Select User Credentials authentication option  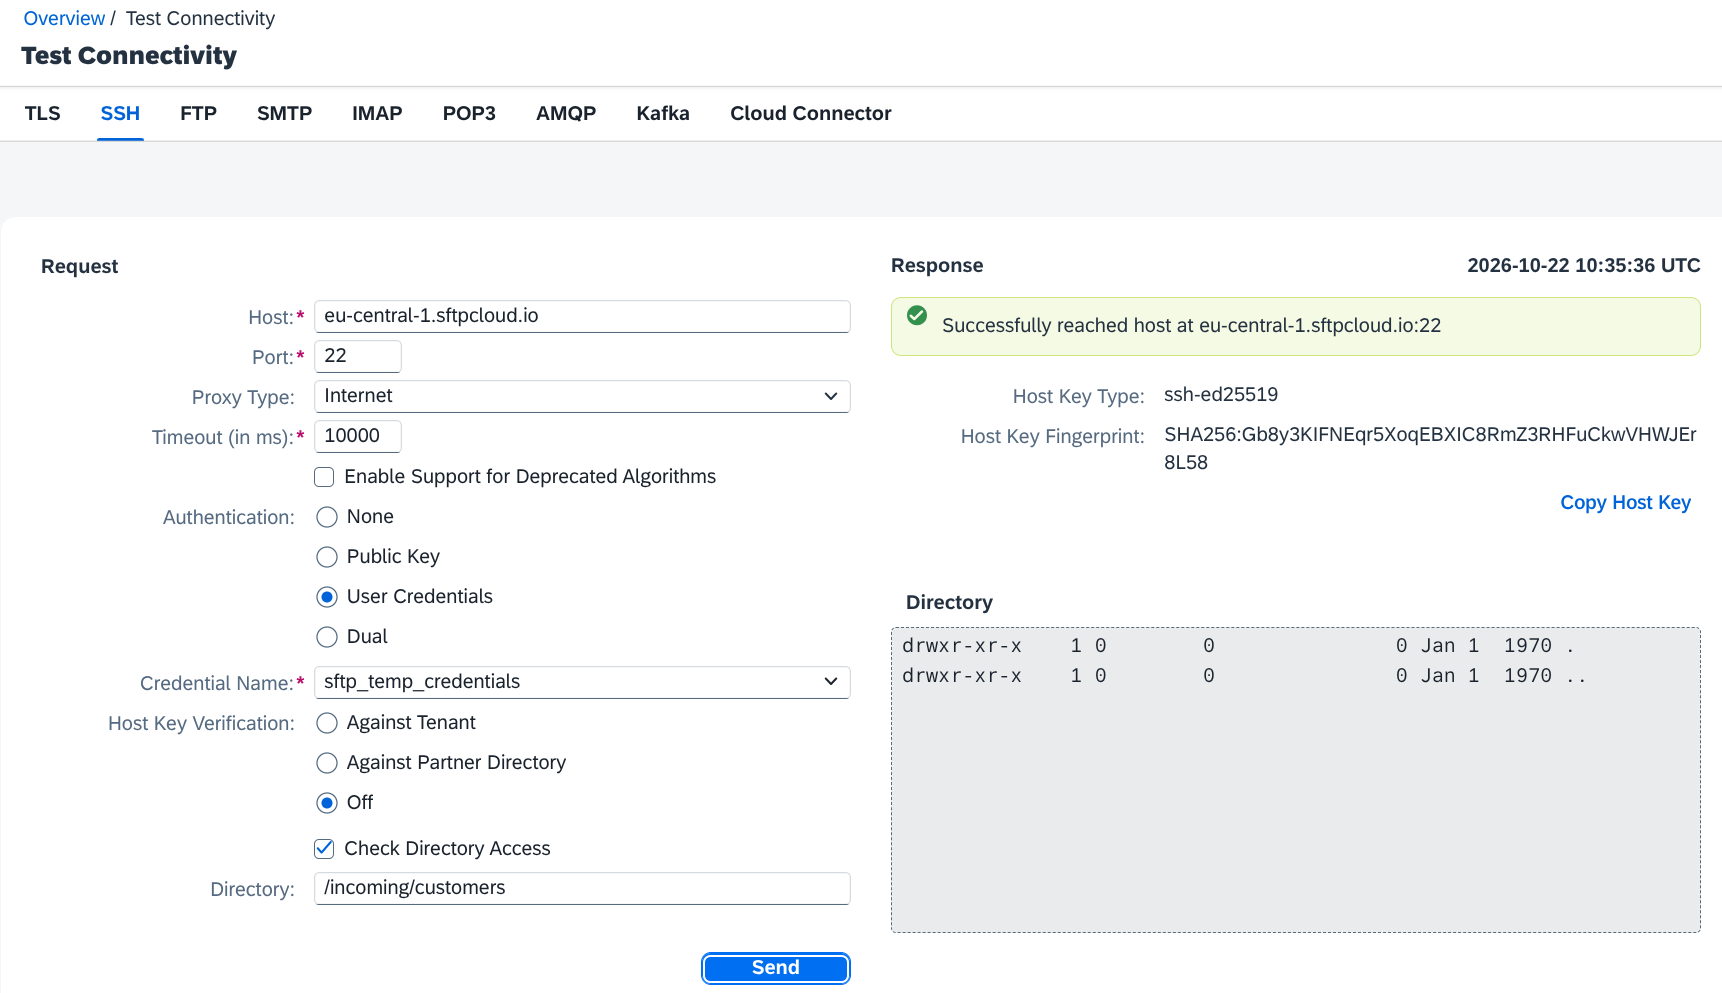point(327,597)
